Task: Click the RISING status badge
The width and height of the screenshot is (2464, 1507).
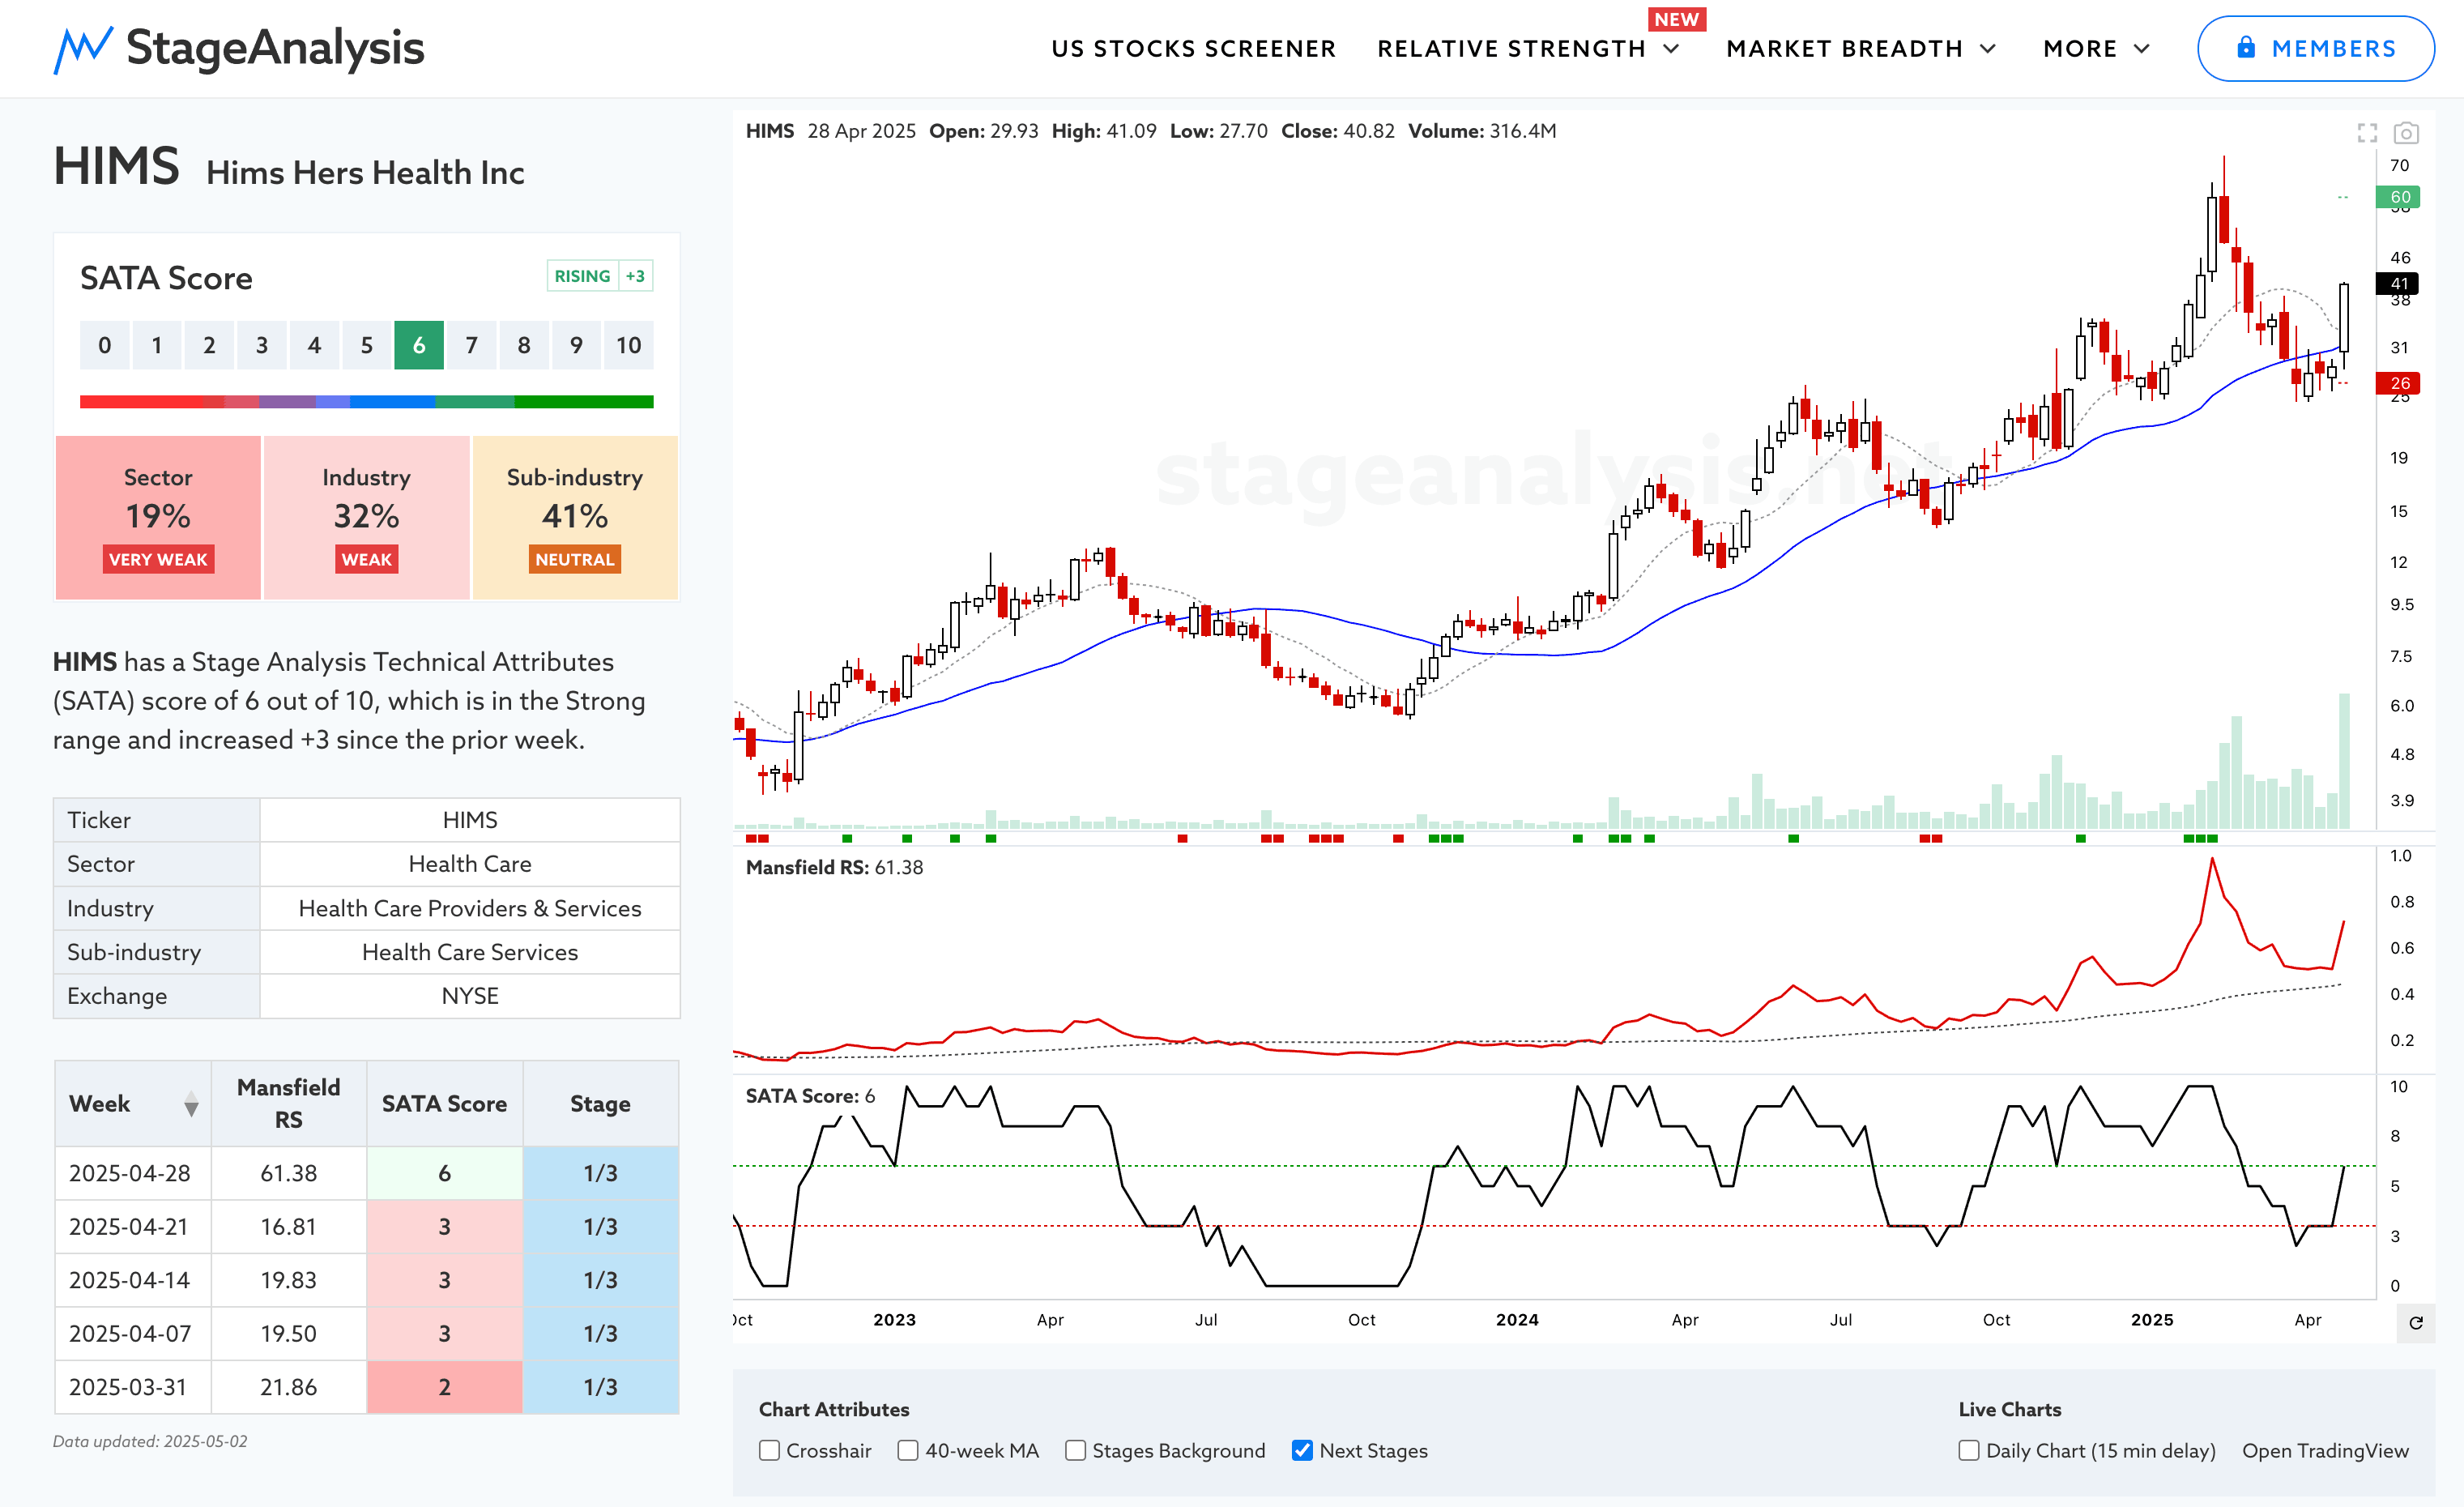Action: point(582,276)
